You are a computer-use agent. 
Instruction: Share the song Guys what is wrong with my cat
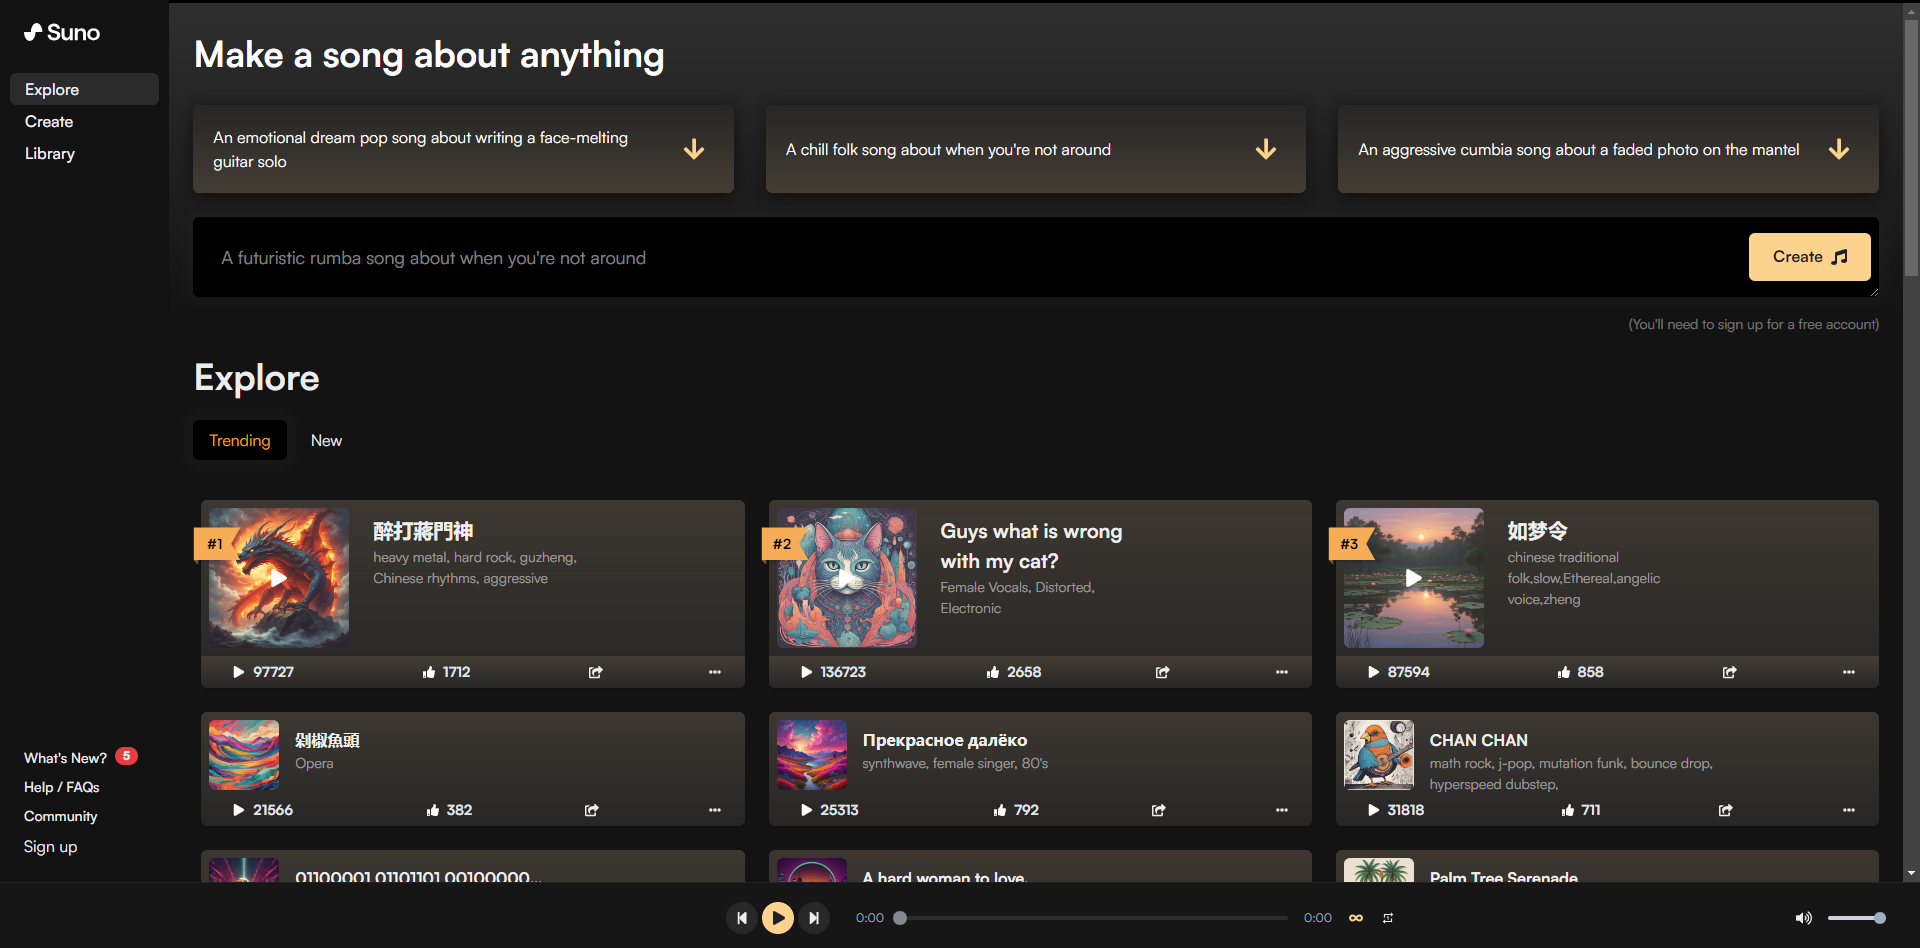coord(1162,672)
